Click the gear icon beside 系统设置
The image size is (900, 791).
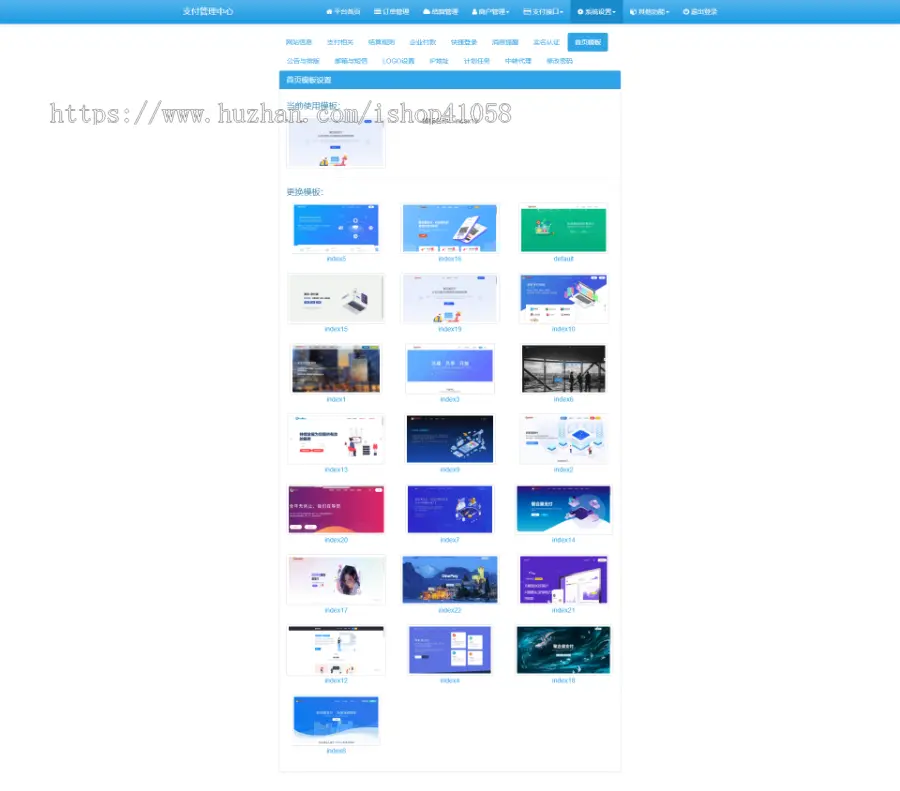[580, 12]
